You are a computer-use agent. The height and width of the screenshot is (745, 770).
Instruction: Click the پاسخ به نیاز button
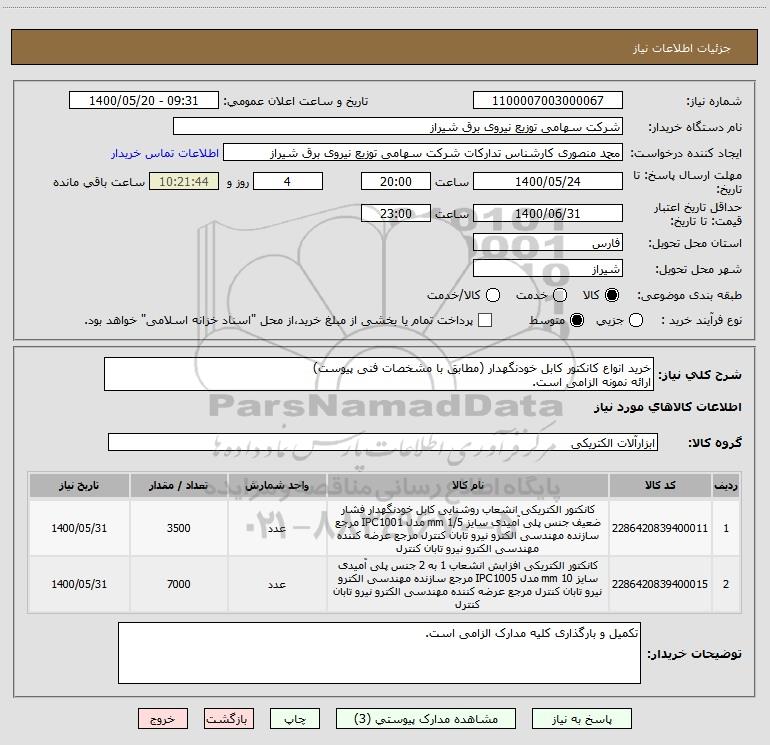pos(582,719)
